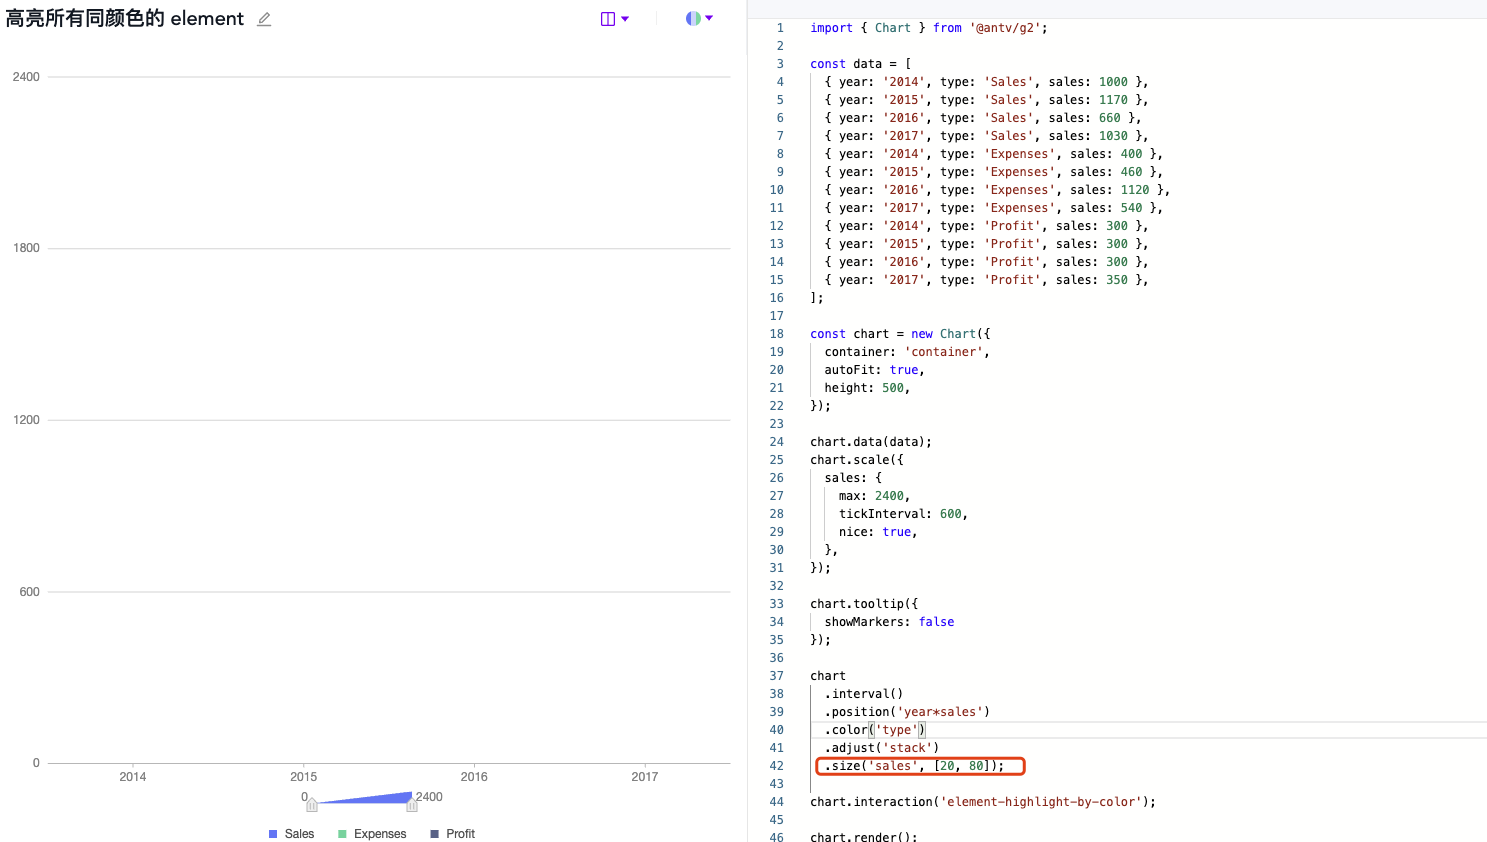Click the right slider handle at 2400
The height and width of the screenshot is (842, 1487).
tap(411, 805)
